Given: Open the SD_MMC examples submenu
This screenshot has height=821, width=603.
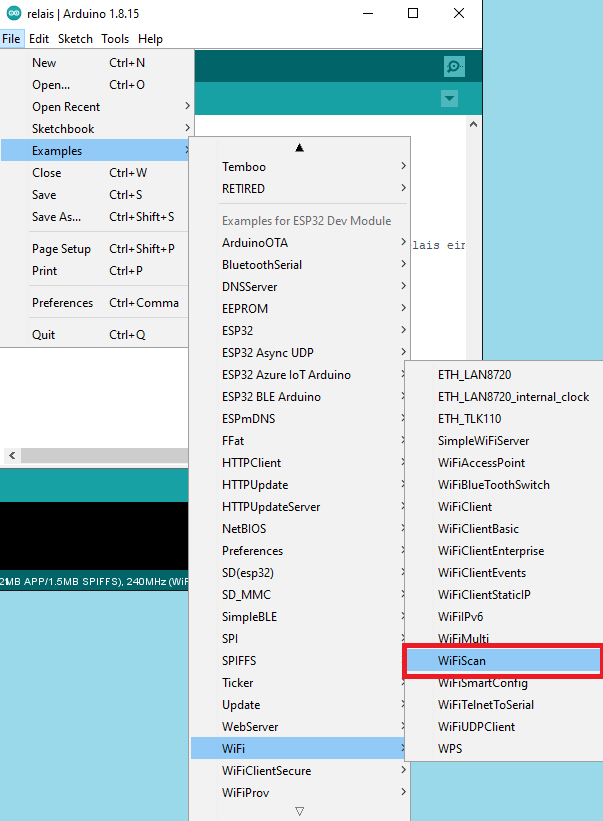Looking at the screenshot, I should 298,595.
